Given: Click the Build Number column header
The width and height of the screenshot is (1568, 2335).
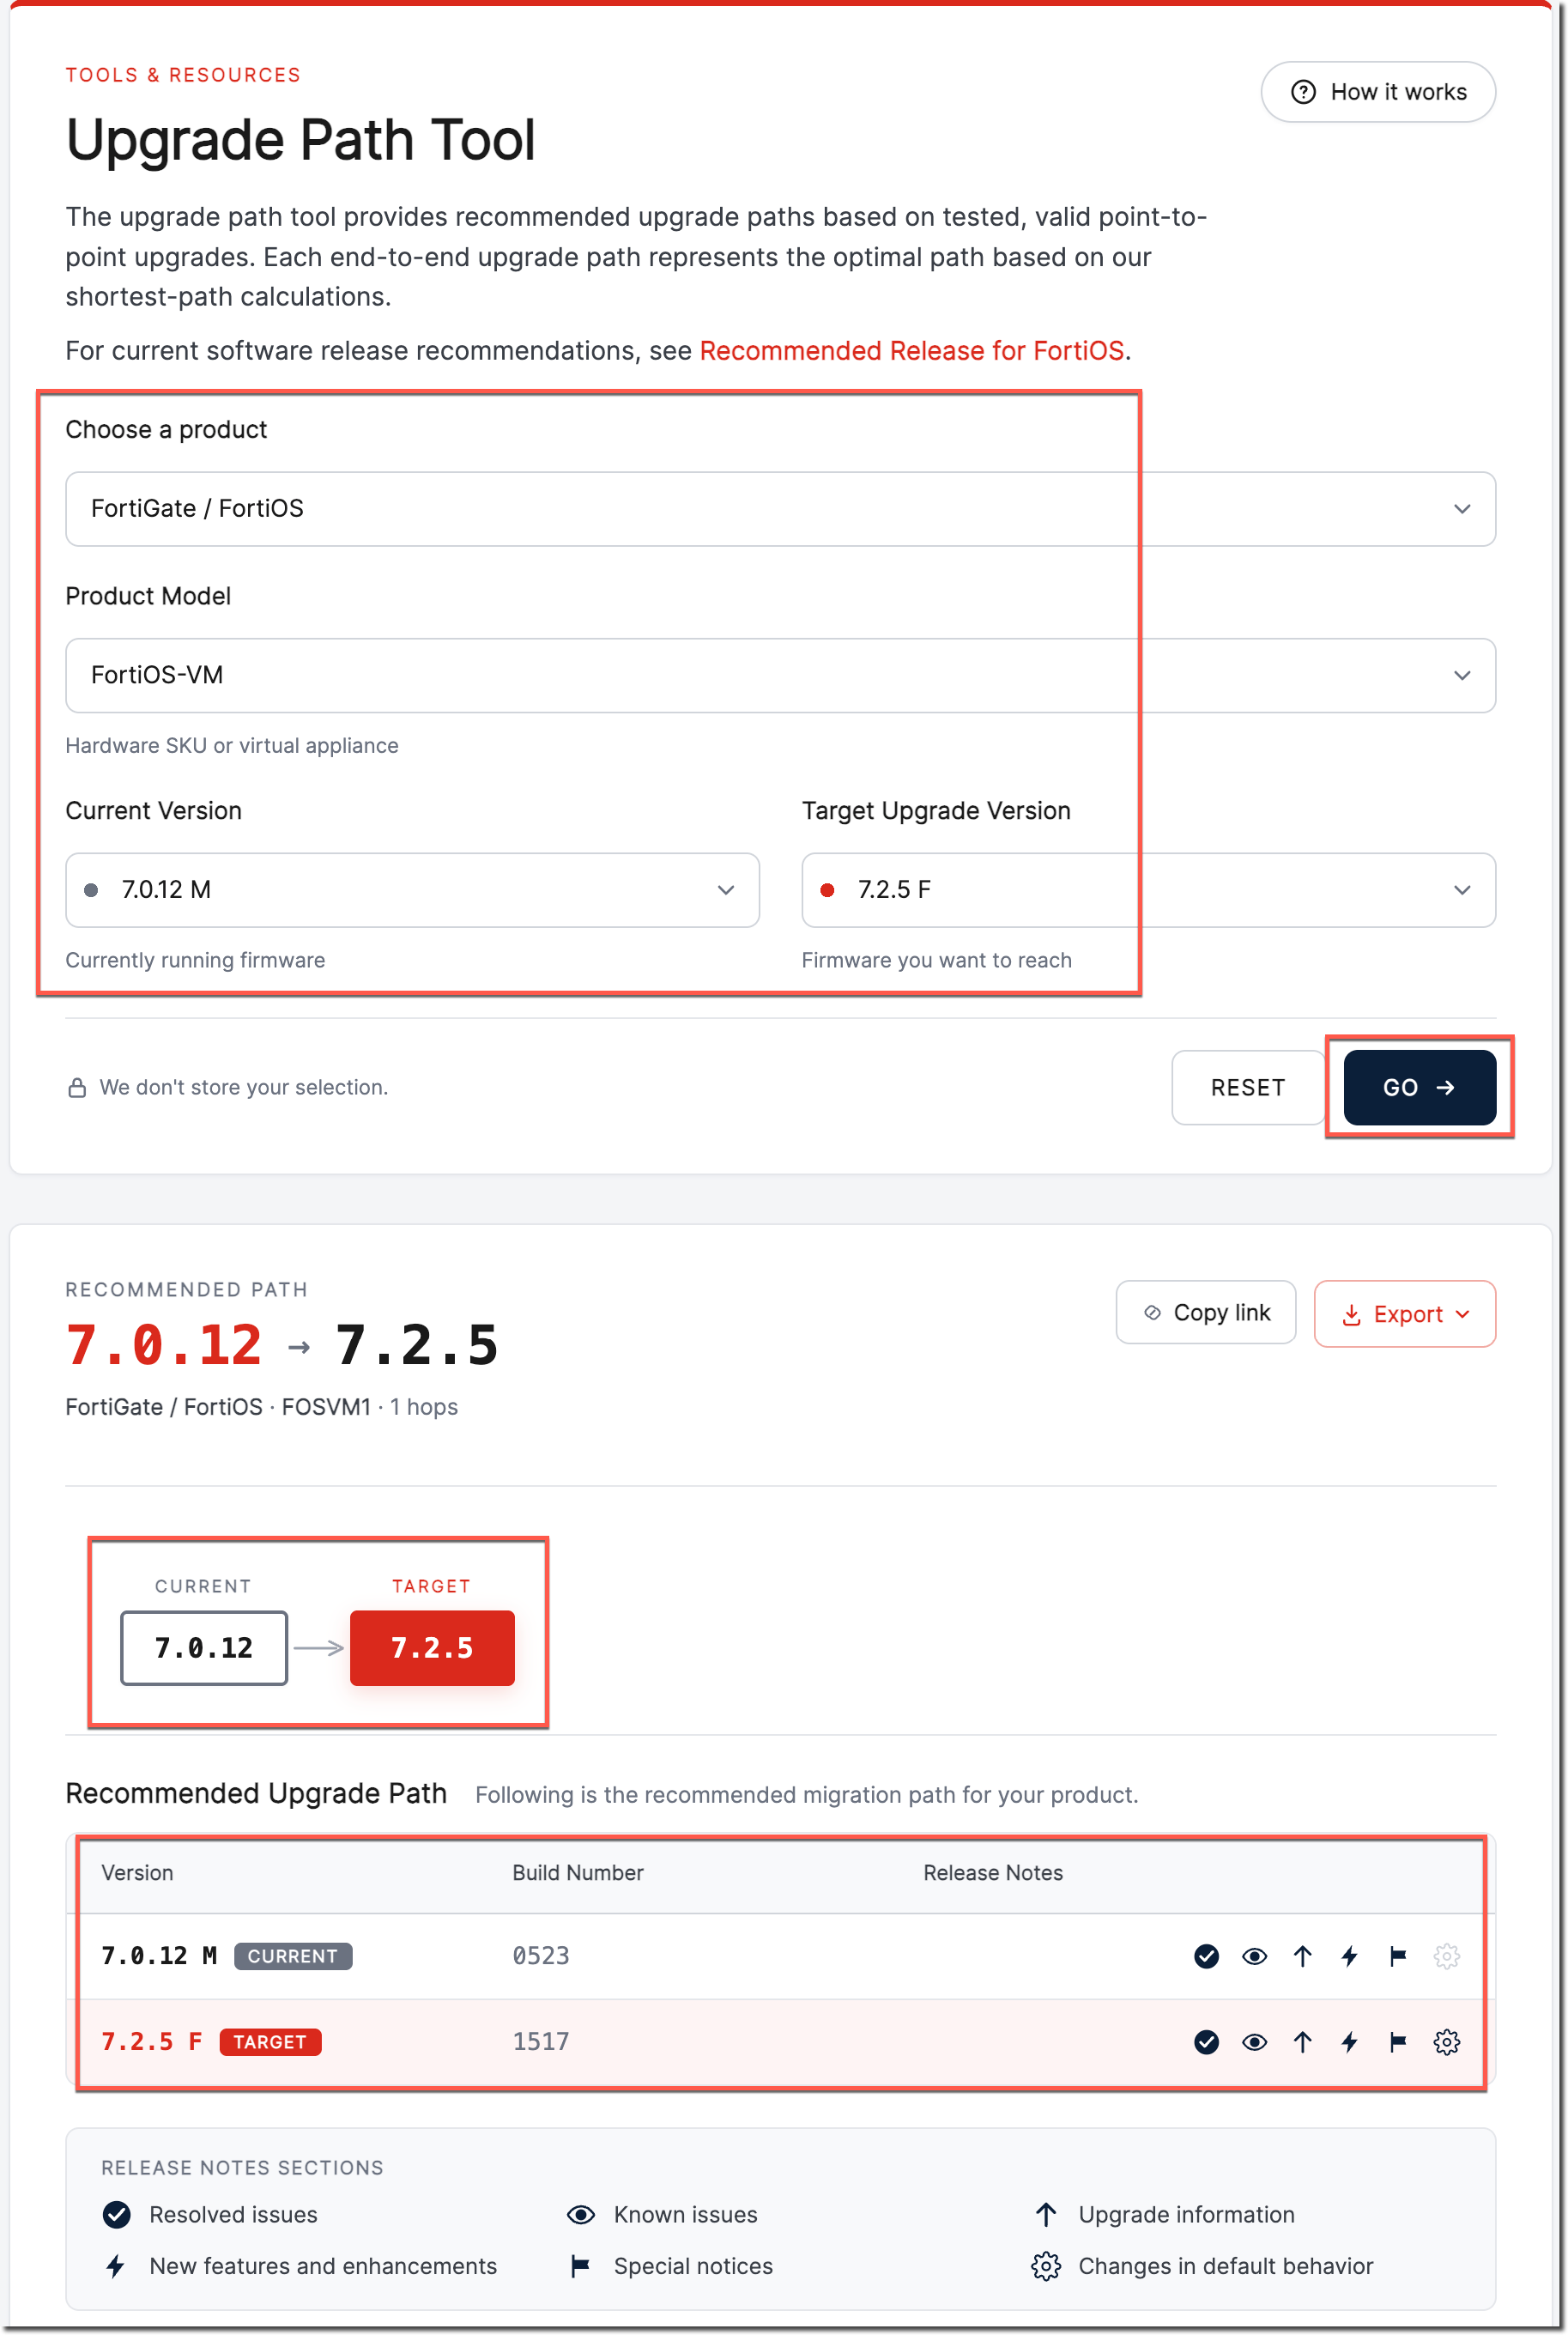Looking at the screenshot, I should coord(578,1873).
